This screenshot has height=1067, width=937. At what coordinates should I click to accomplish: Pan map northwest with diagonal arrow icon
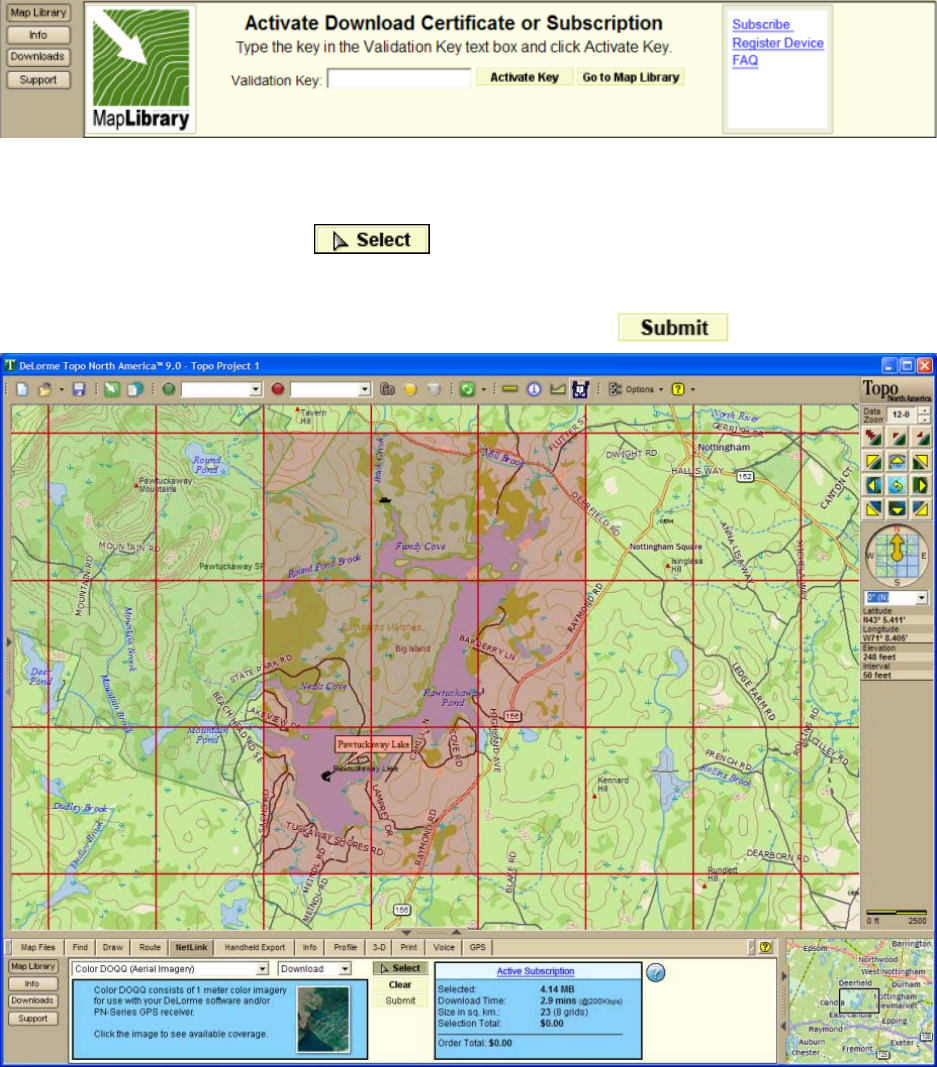coord(873,462)
